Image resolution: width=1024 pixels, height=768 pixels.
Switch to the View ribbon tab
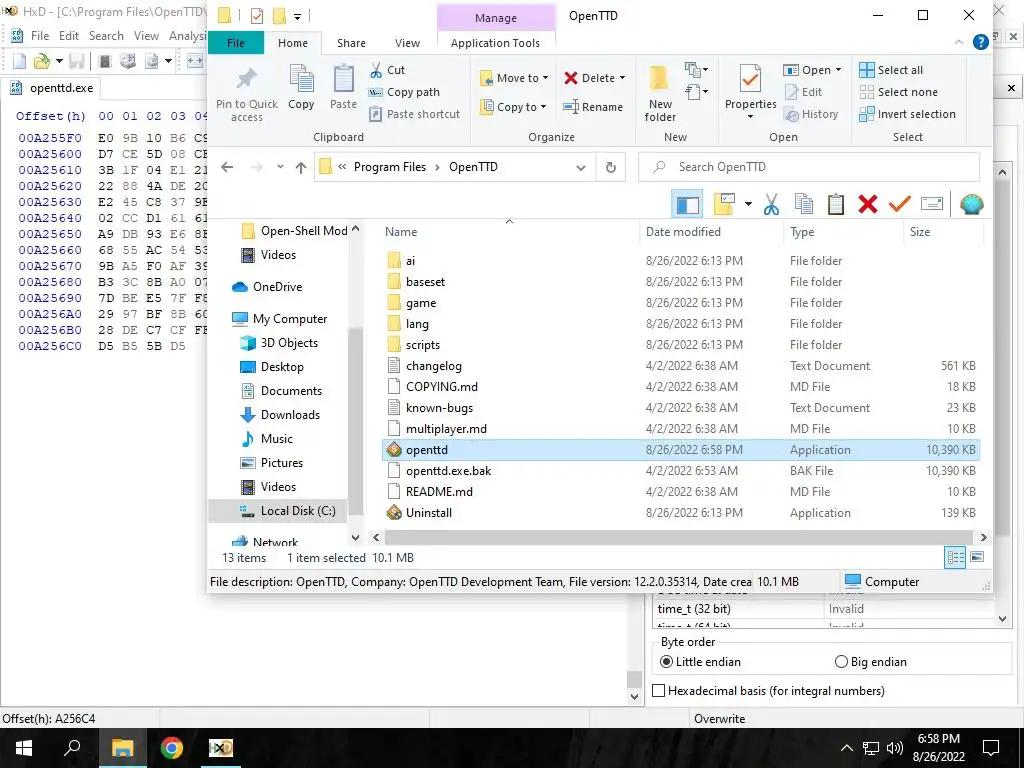point(408,43)
